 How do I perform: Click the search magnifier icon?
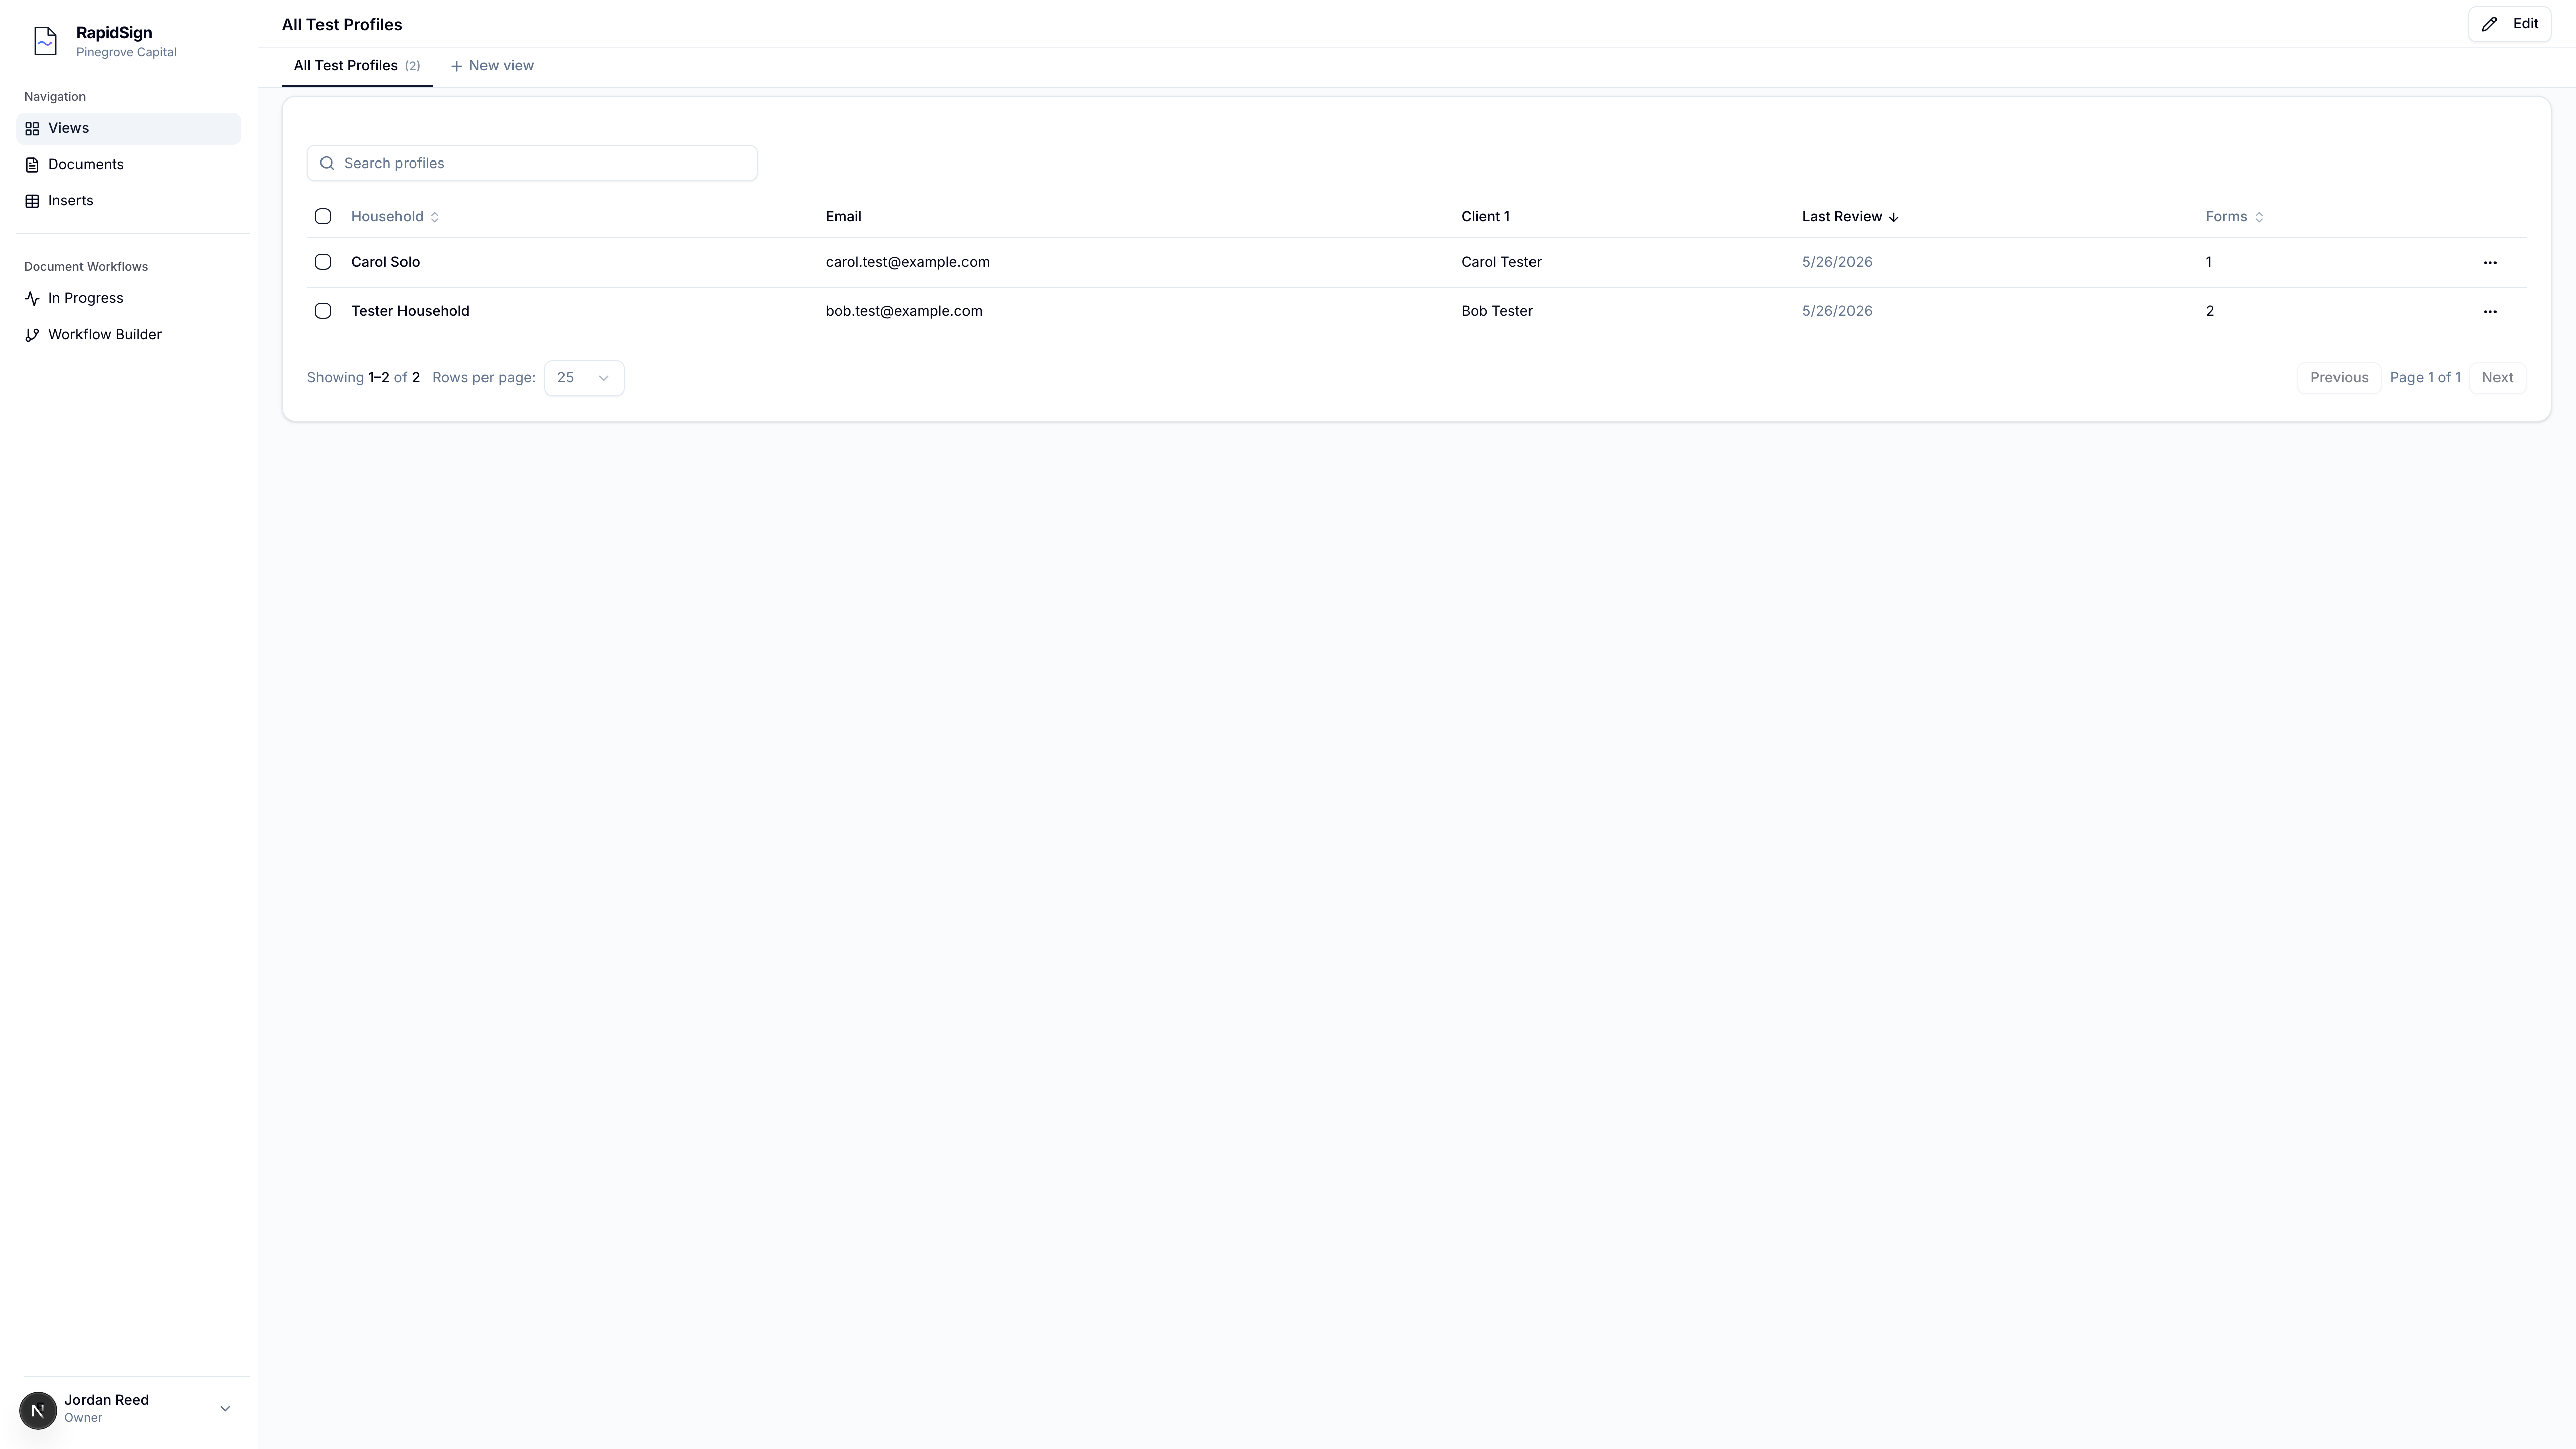pos(327,163)
